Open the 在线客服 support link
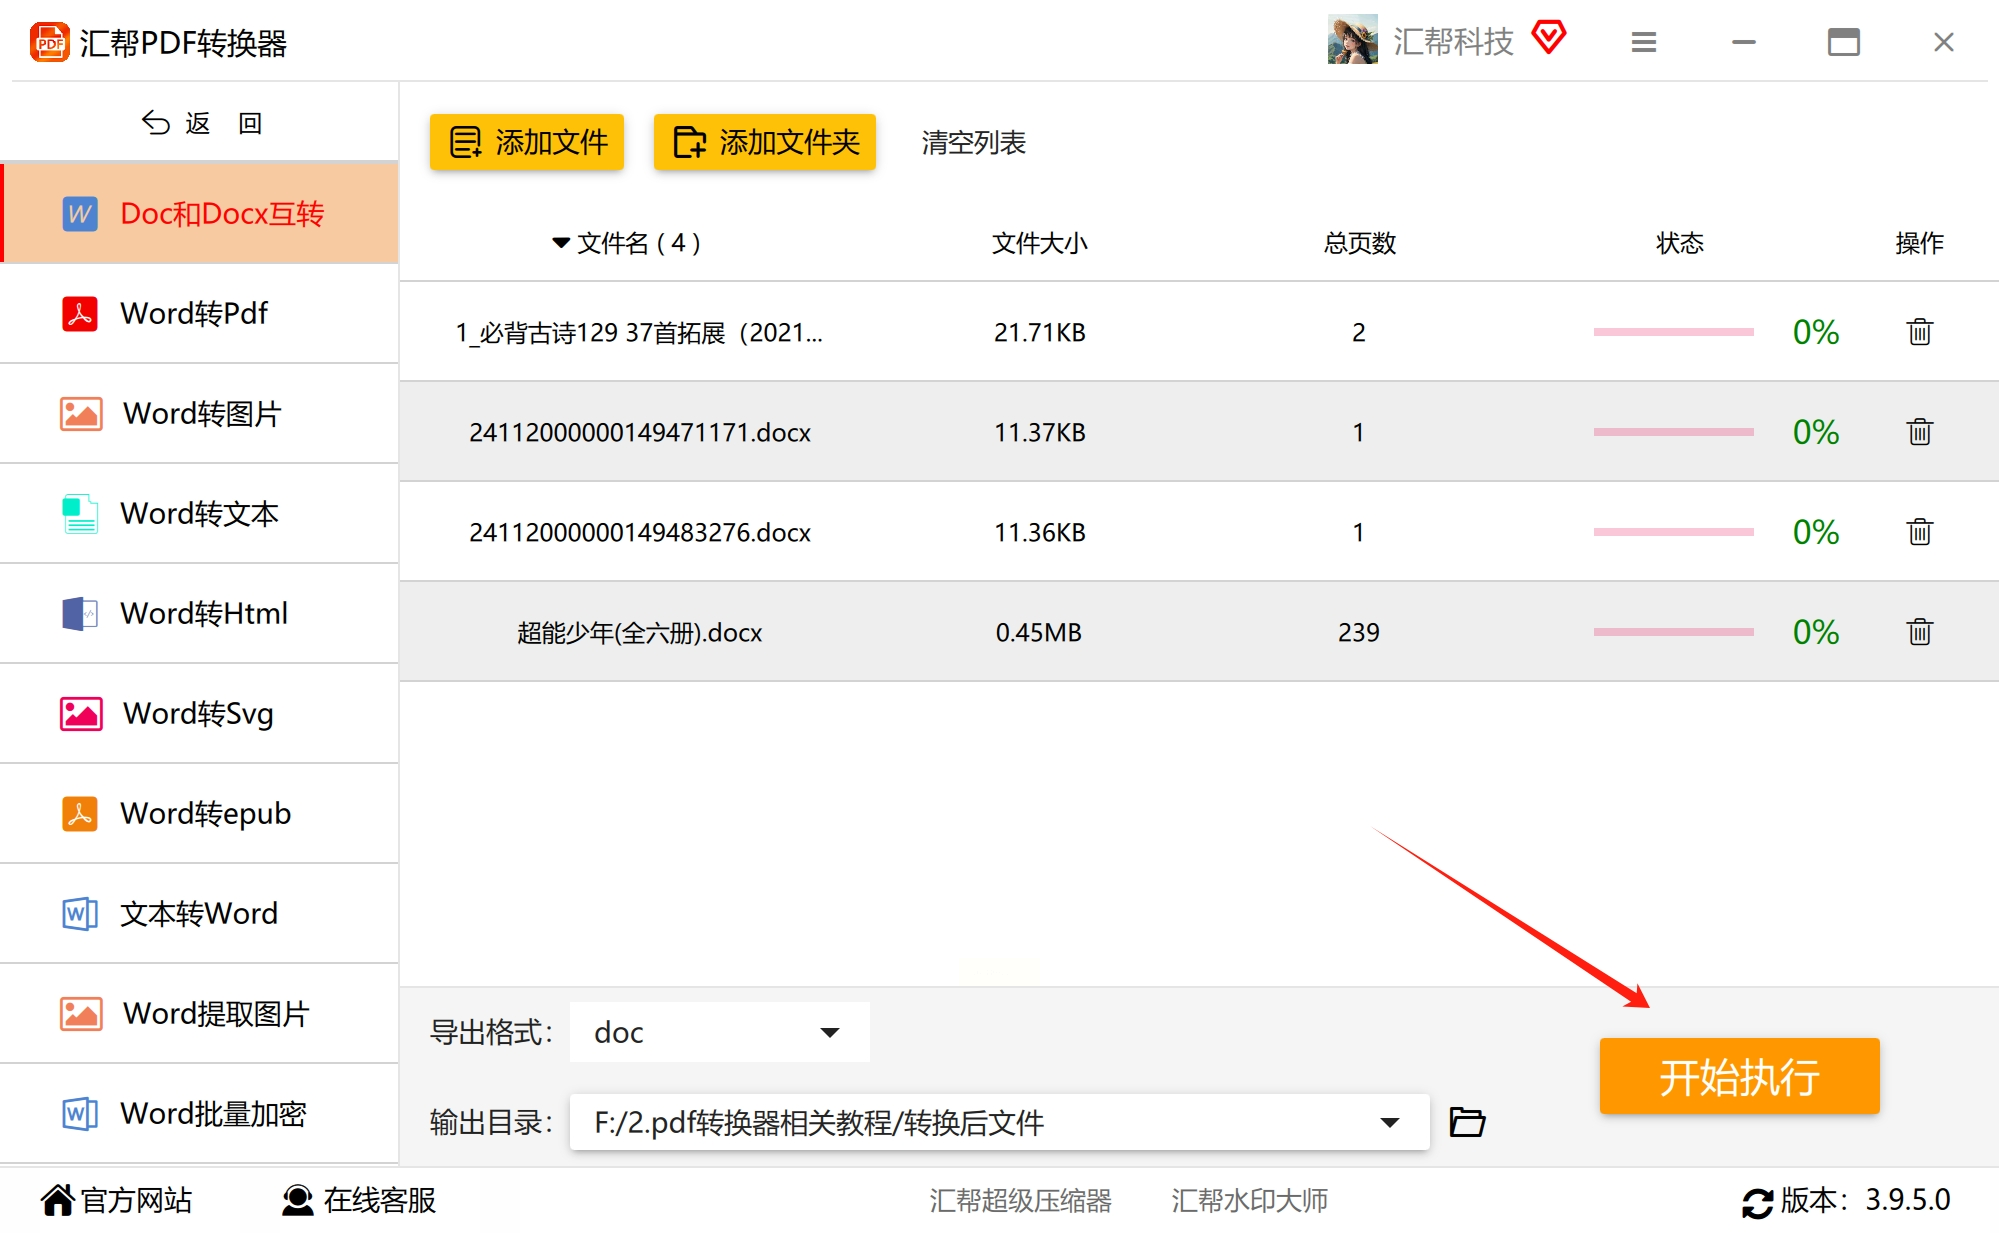1999x1233 pixels. pyautogui.click(x=359, y=1200)
